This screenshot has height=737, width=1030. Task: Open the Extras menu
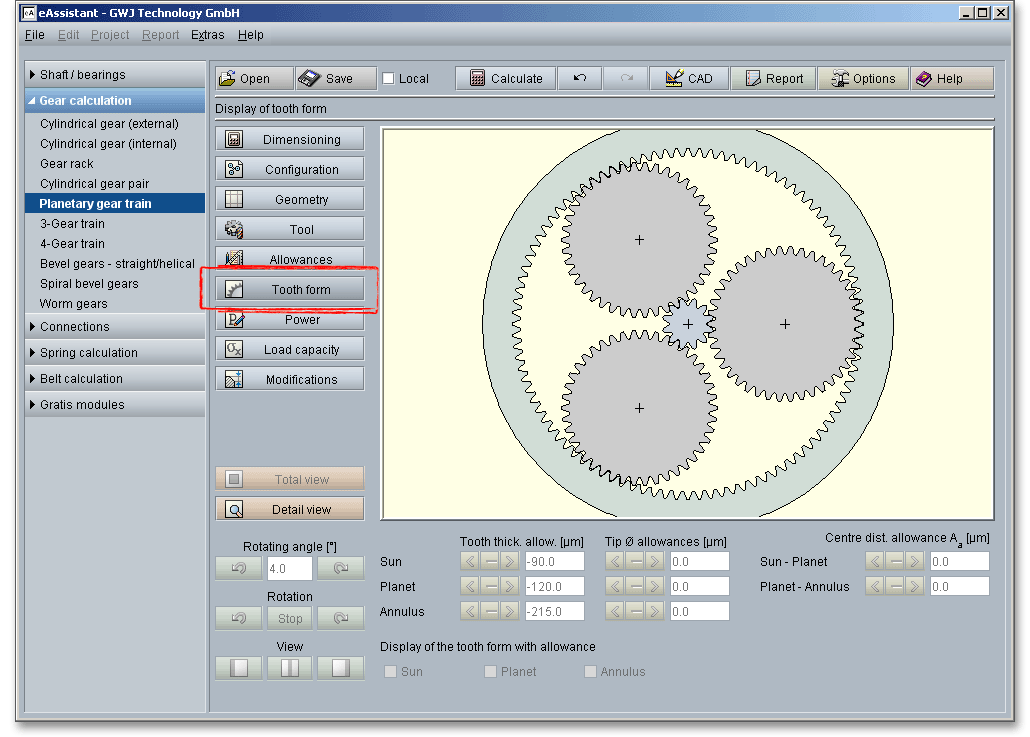[x=208, y=35]
